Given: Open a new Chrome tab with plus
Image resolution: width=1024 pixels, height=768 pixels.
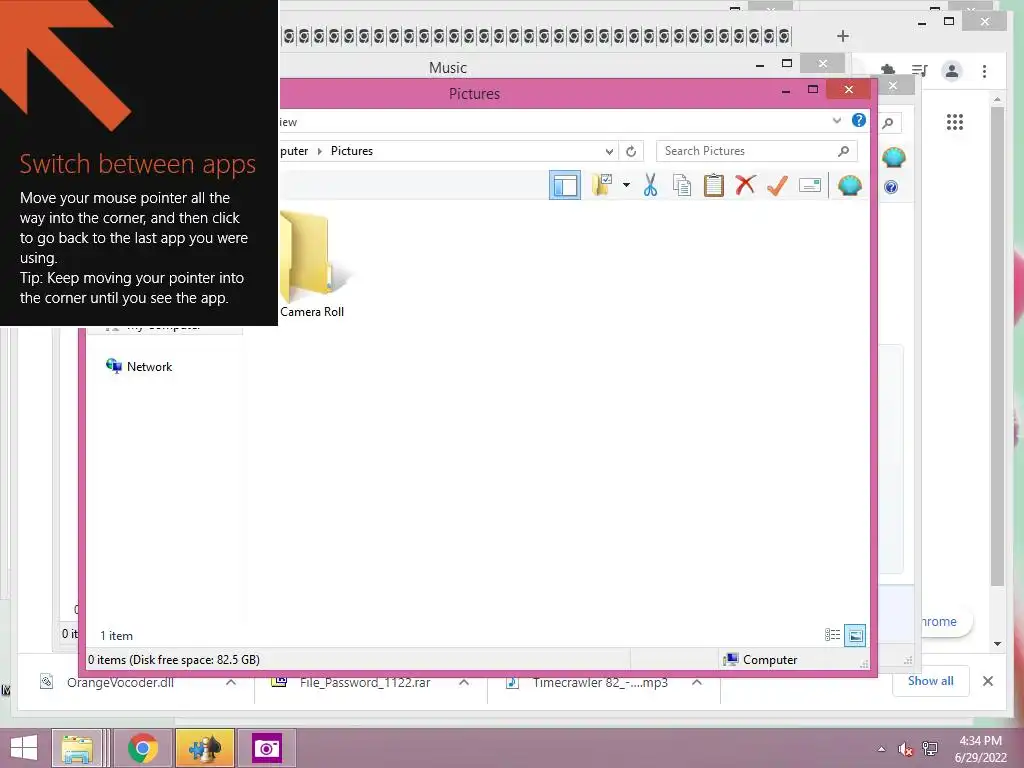Looking at the screenshot, I should pos(843,36).
